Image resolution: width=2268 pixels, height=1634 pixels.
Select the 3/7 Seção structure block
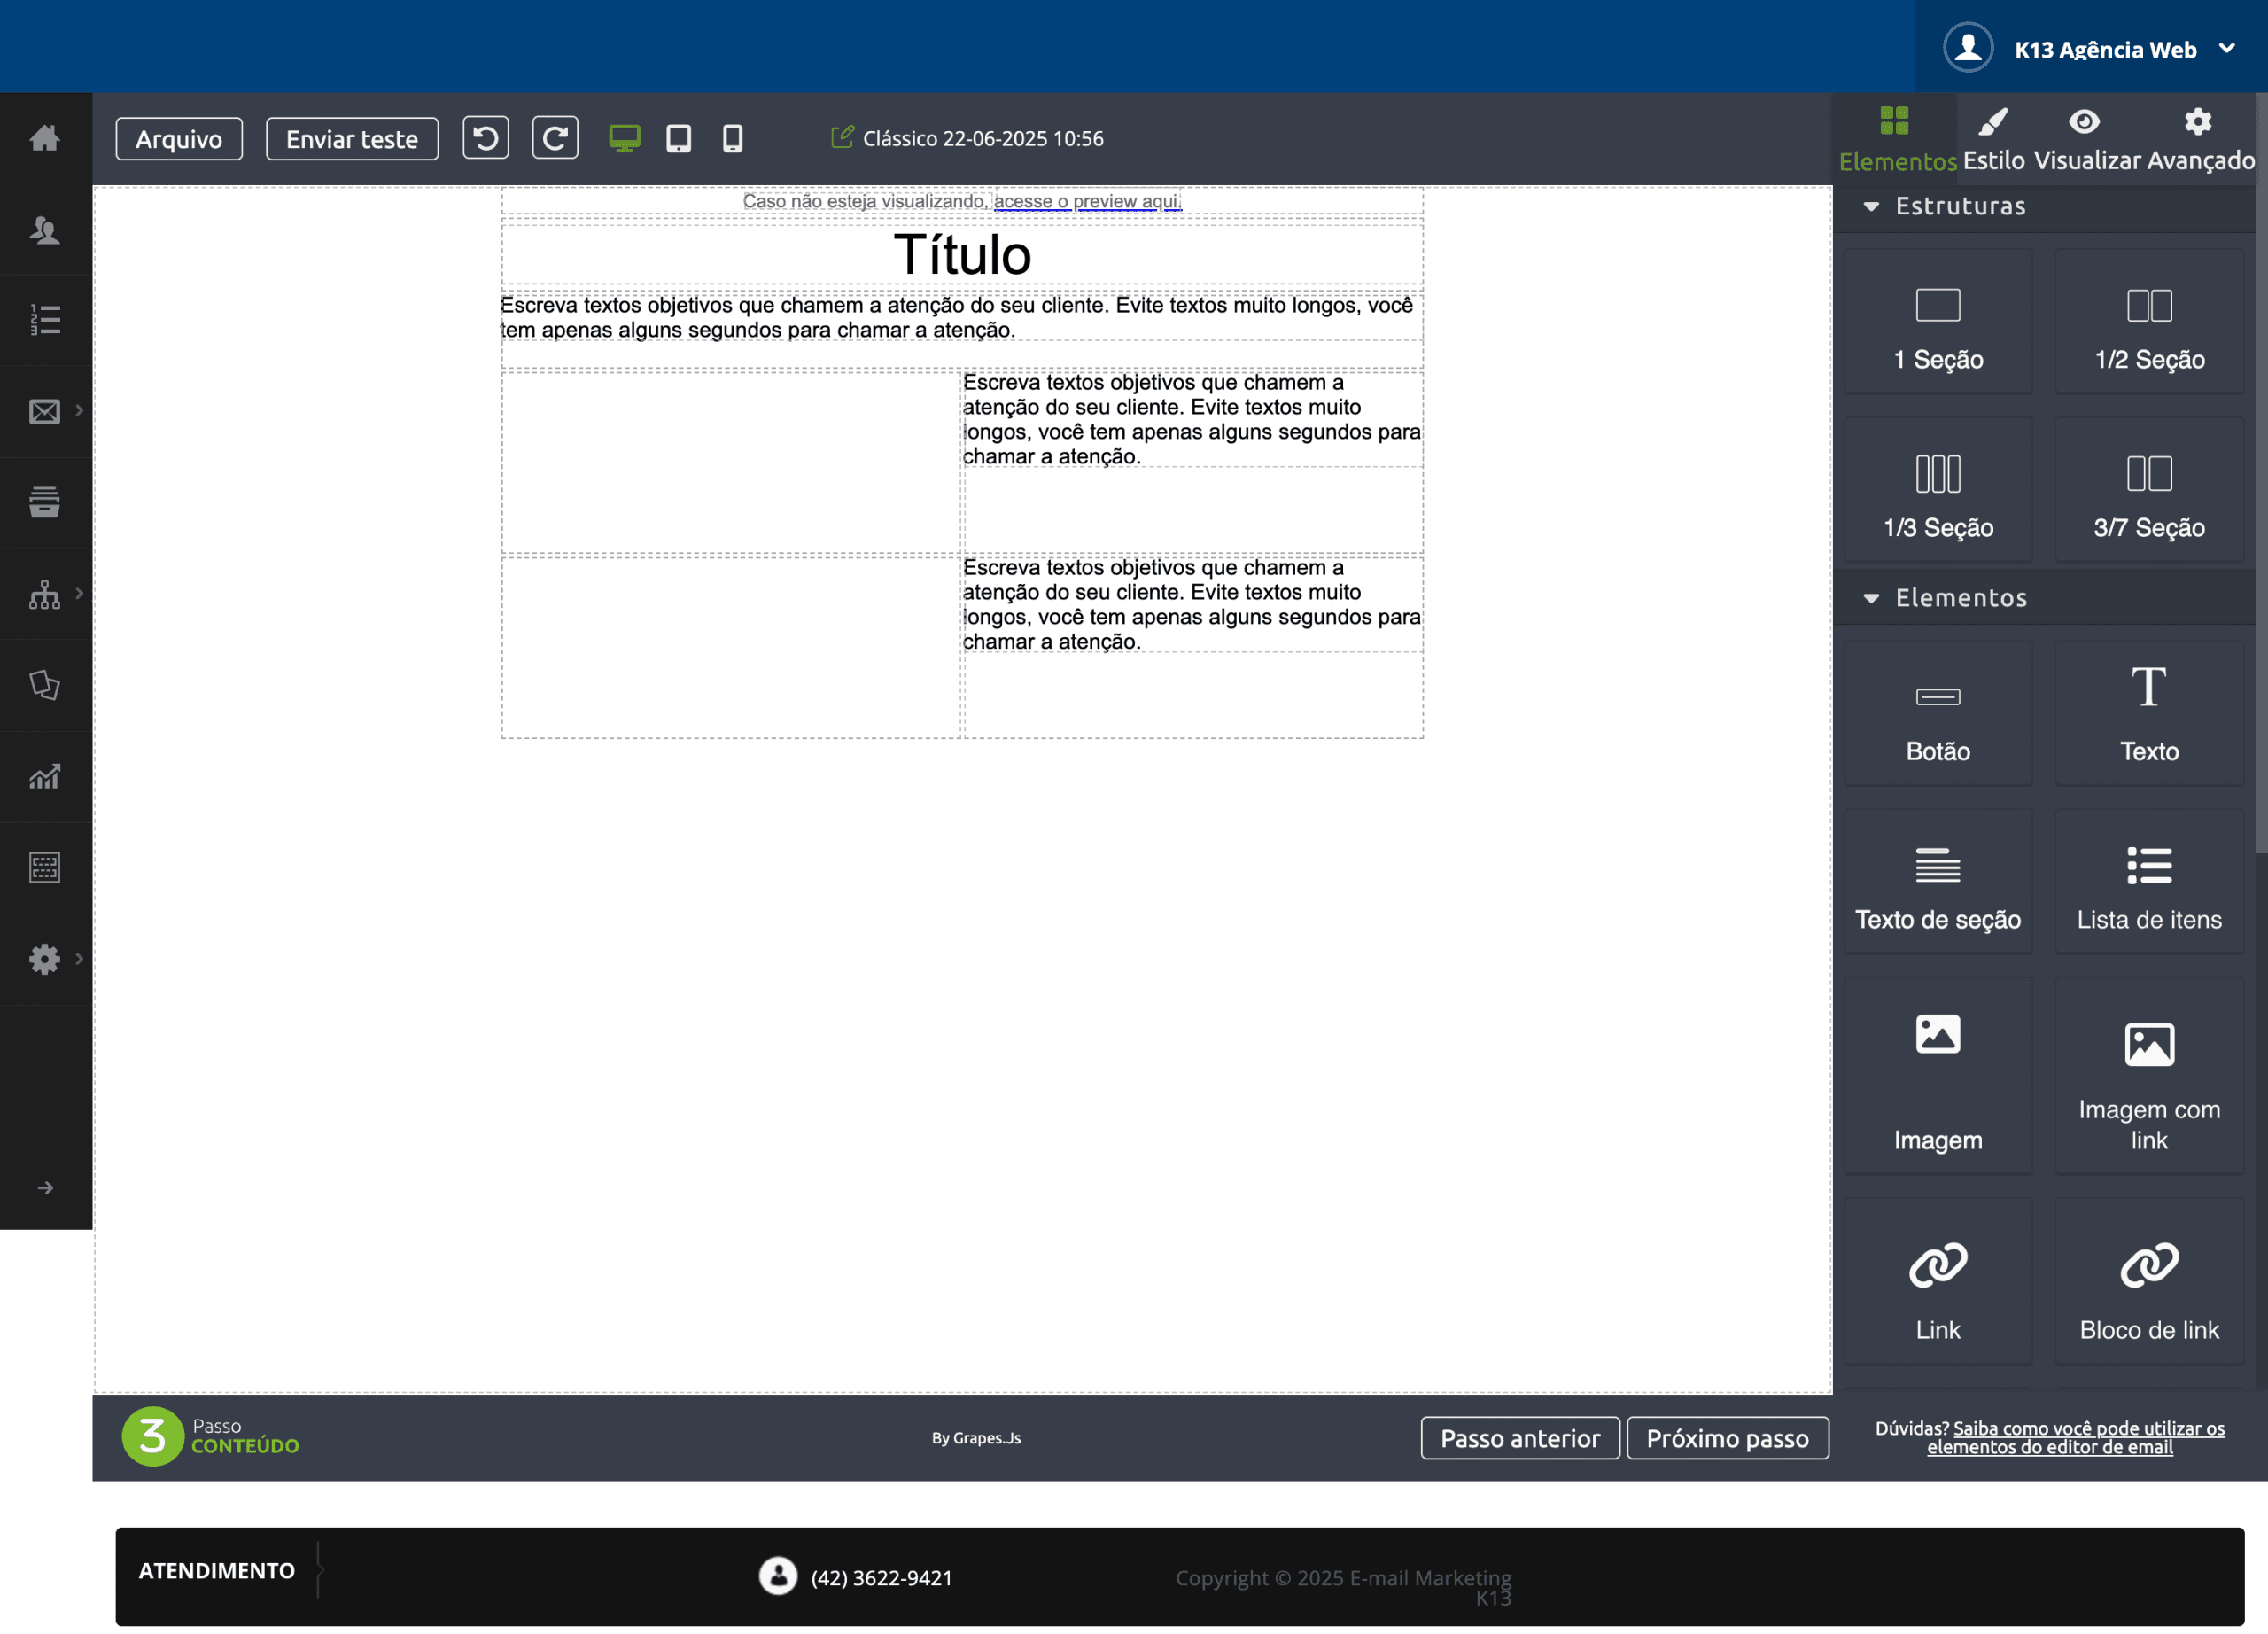(2150, 490)
